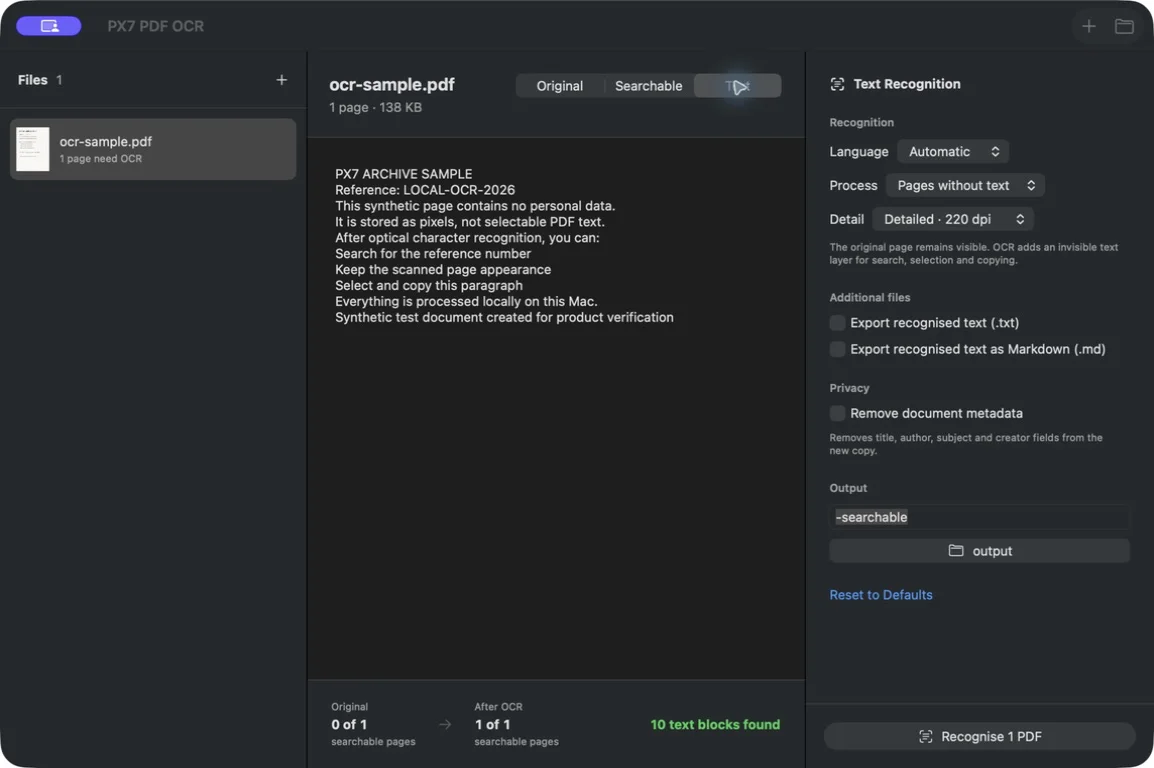1154x768 pixels.
Task: Click the purple app mode icon in title bar
Action: (x=49, y=26)
